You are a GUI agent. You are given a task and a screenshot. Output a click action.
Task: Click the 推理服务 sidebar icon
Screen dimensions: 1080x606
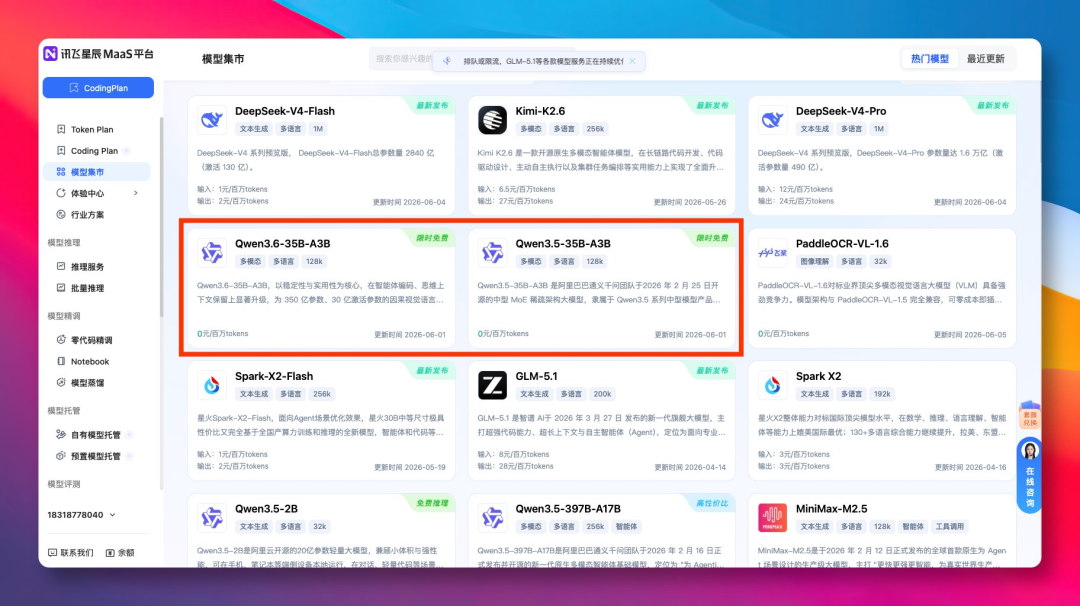pos(61,267)
